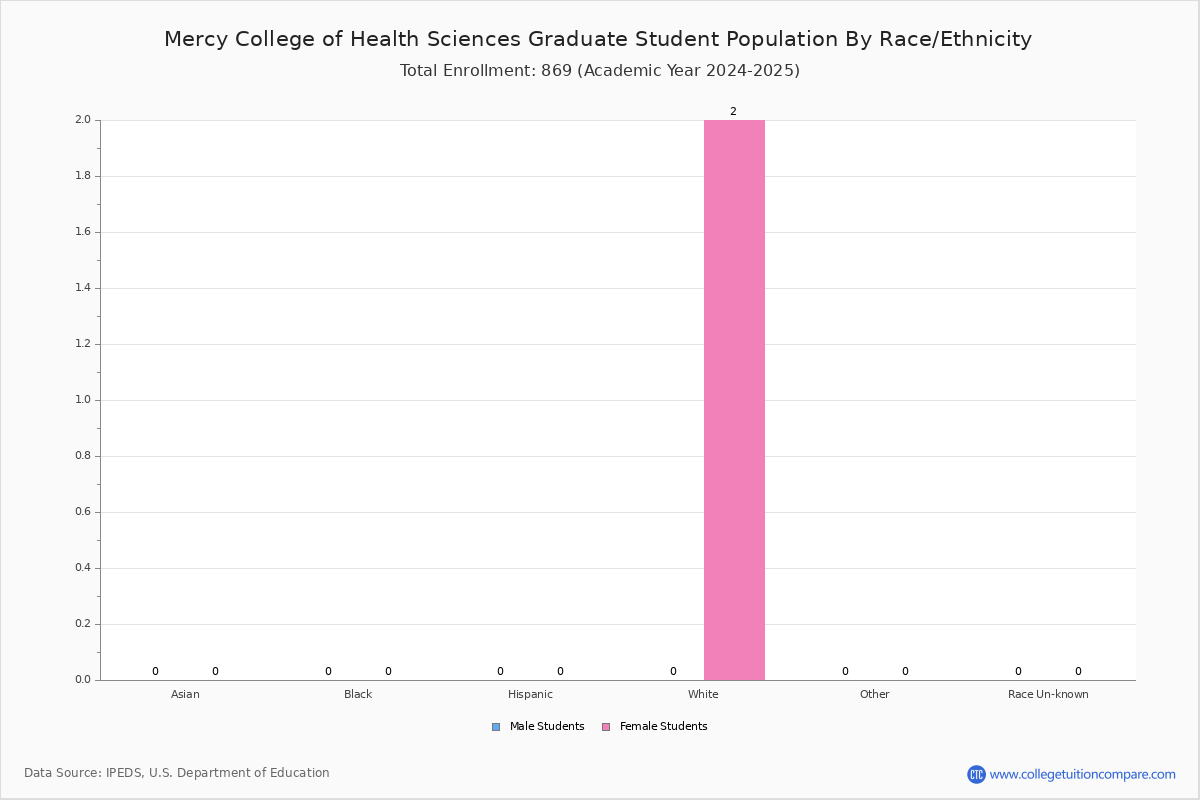Select the Hispanic category axis label
Viewport: 1200px width, 800px height.
click(x=530, y=694)
